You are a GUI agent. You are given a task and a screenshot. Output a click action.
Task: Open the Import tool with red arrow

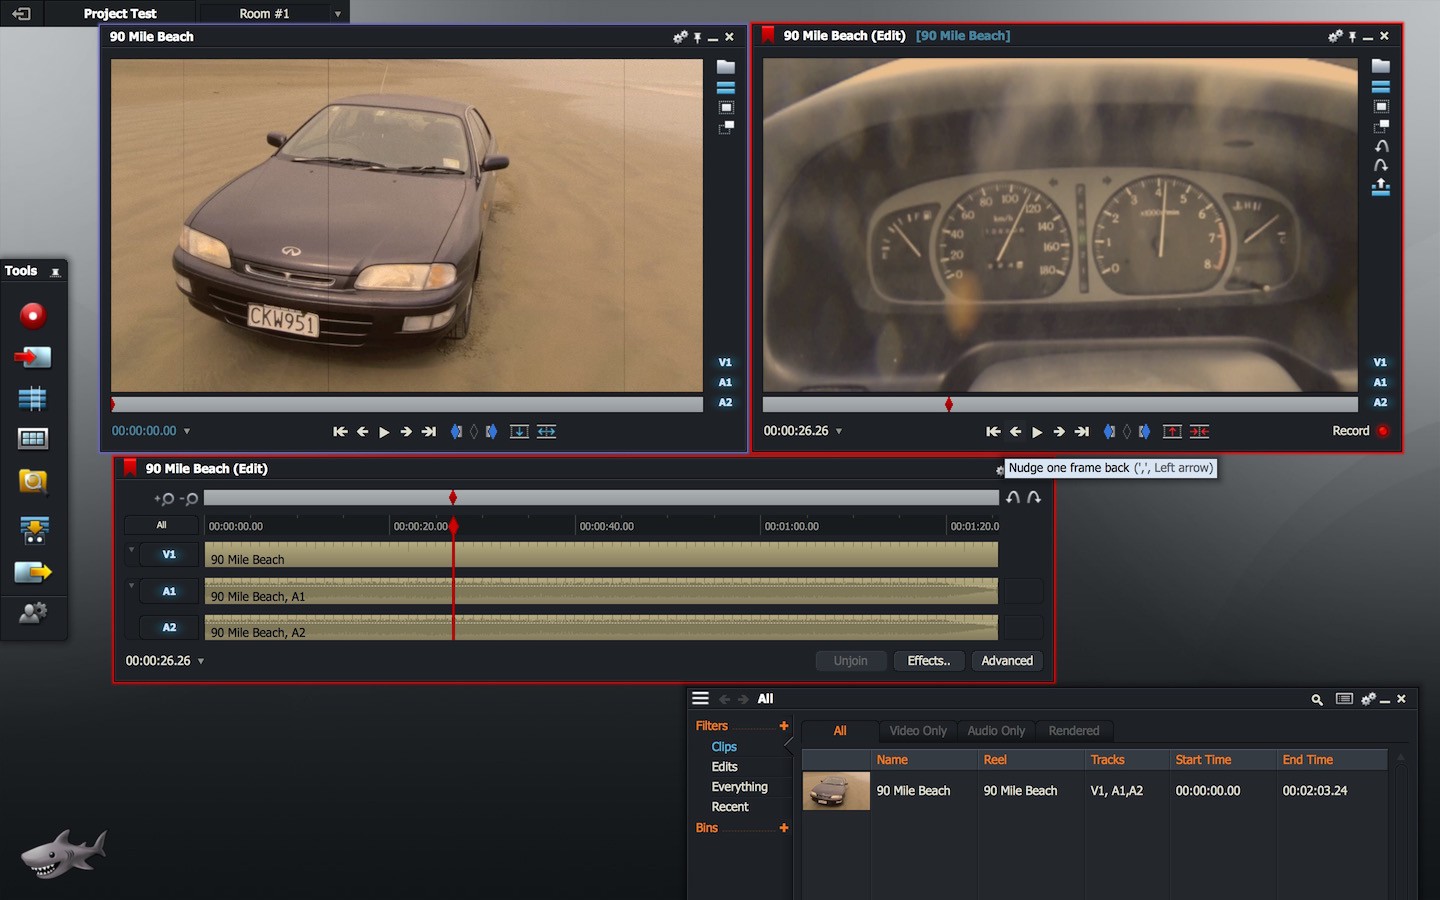[33, 358]
